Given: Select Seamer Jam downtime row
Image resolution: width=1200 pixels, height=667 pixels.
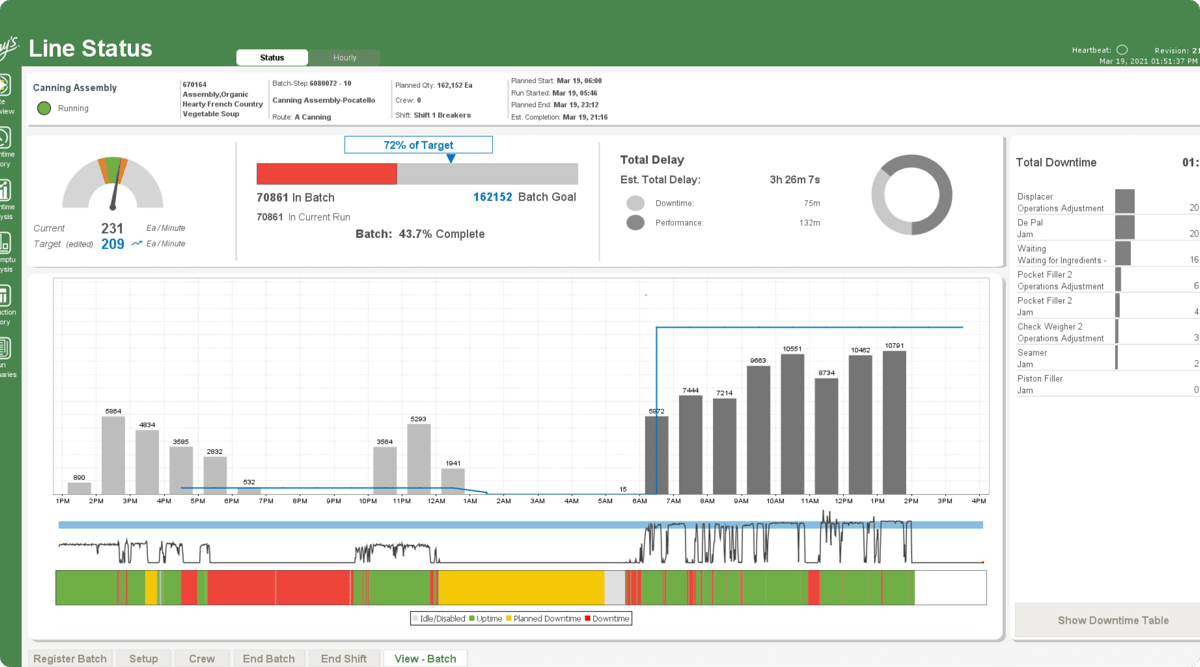Looking at the screenshot, I should pyautogui.click(x=1108, y=358).
